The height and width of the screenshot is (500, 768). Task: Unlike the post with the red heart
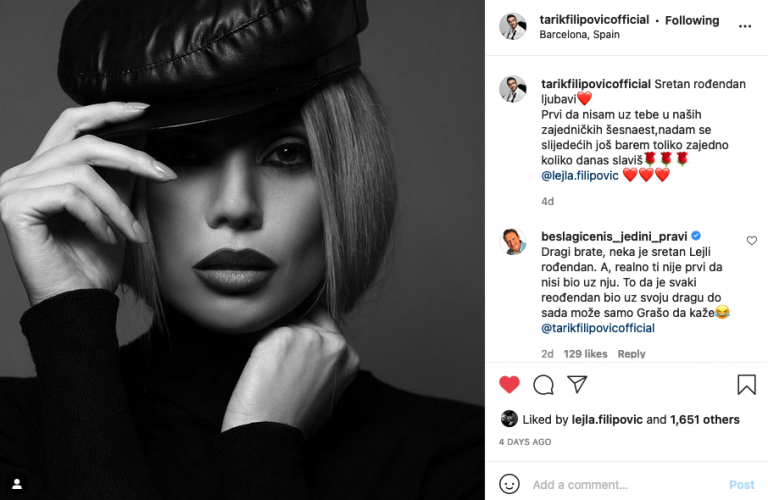(509, 384)
